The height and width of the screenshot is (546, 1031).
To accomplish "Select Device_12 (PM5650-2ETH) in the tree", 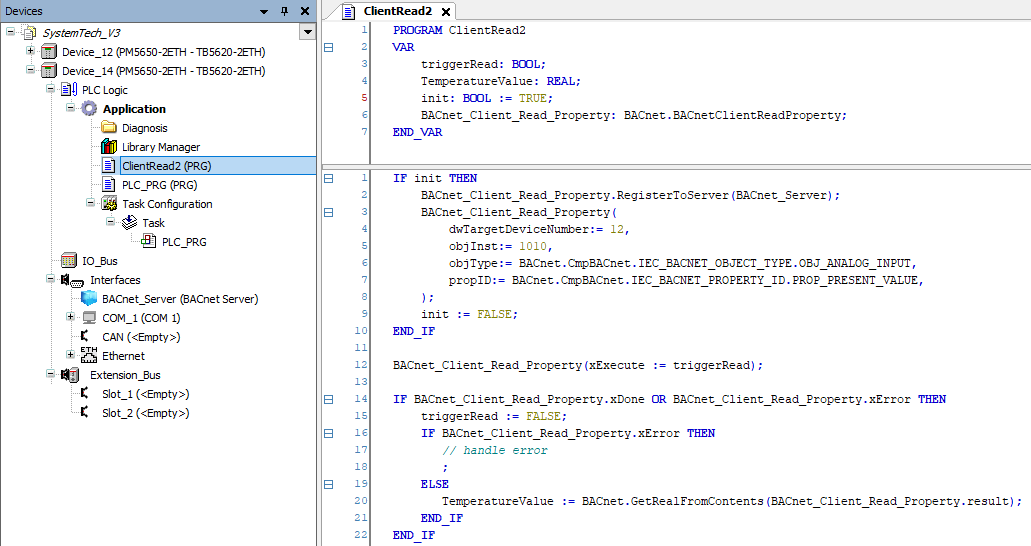I will (164, 51).
